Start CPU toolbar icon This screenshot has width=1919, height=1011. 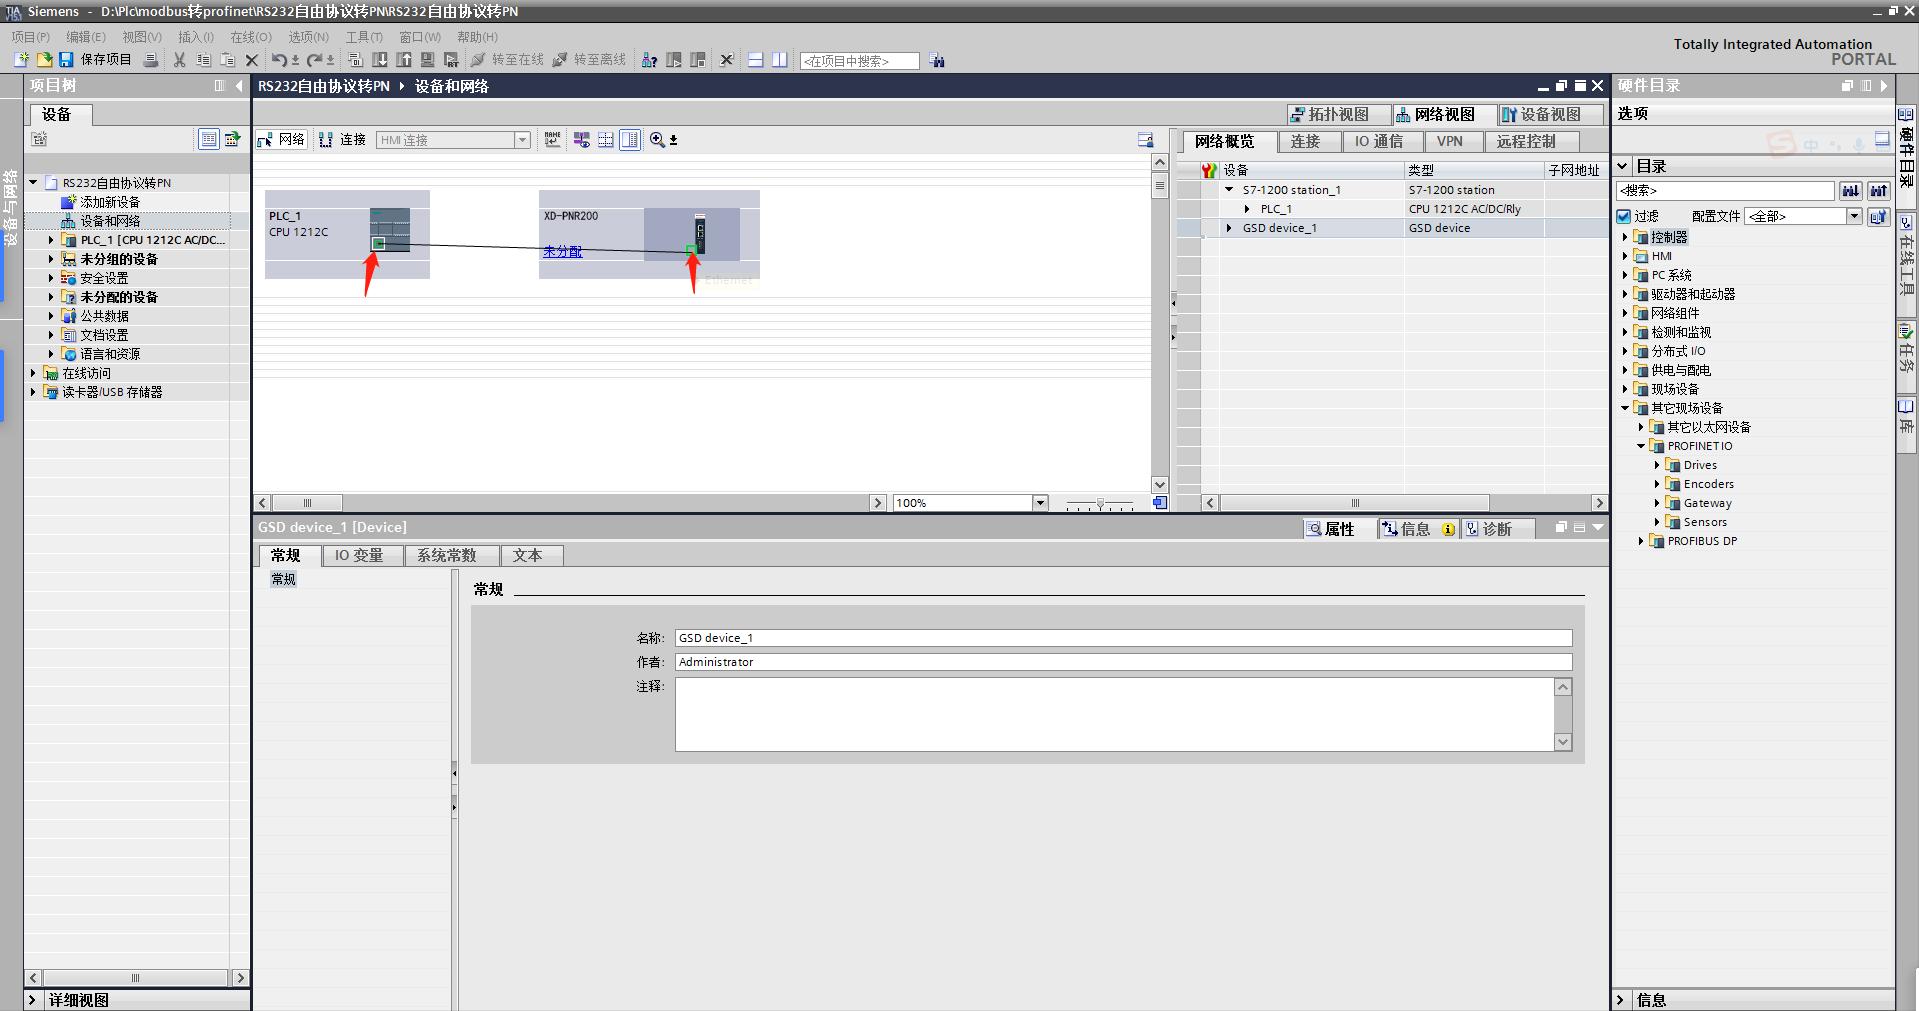click(x=674, y=60)
